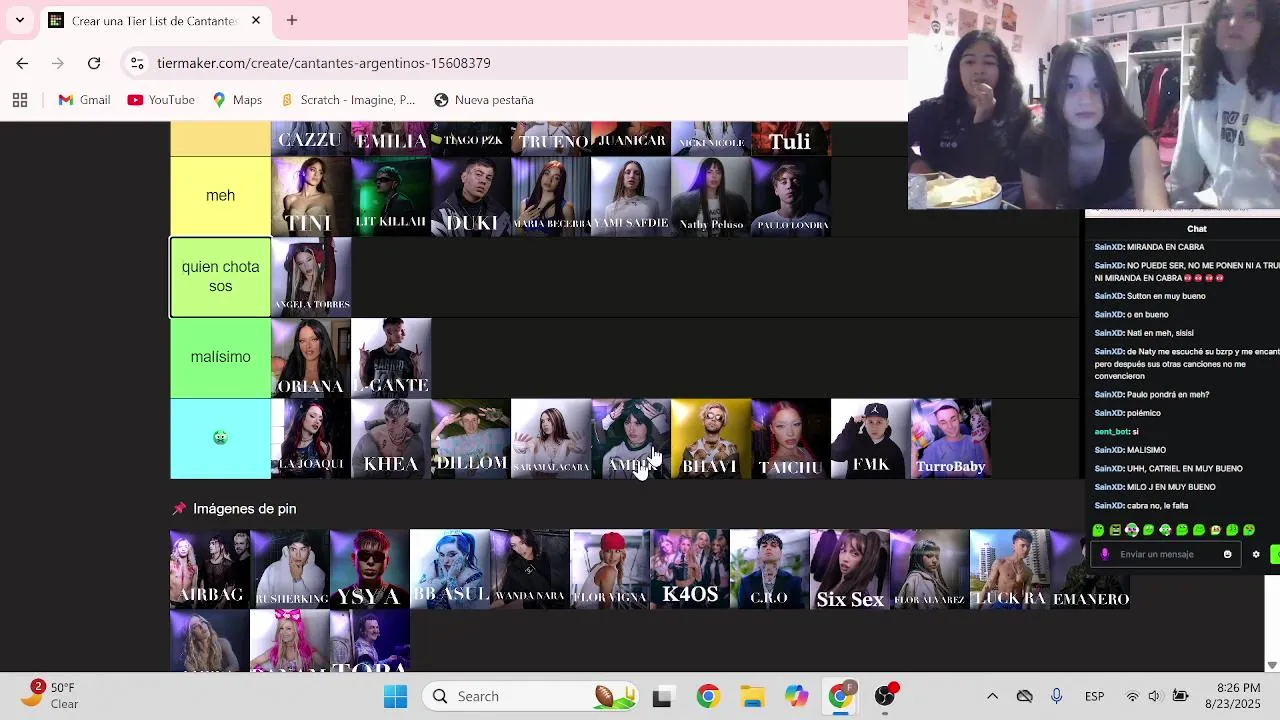Select the Maria Becerra image
Image resolution: width=1280 pixels, height=720 pixels.
[551, 196]
